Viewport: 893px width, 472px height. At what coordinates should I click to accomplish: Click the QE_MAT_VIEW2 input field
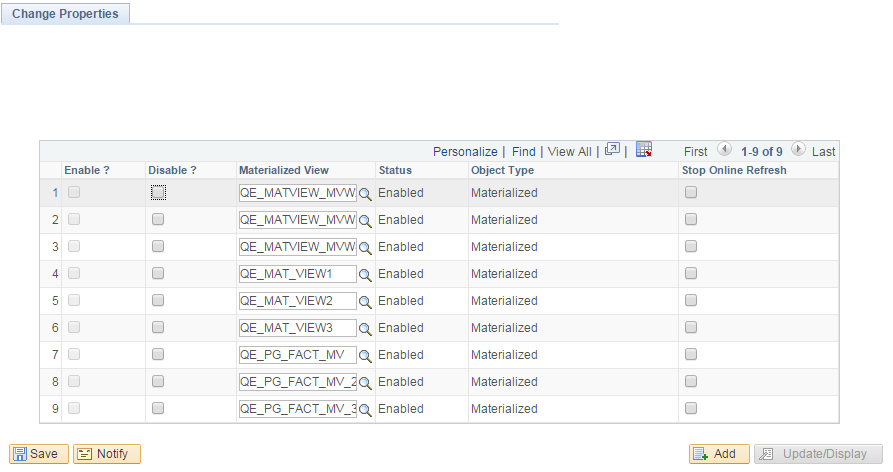tap(297, 301)
